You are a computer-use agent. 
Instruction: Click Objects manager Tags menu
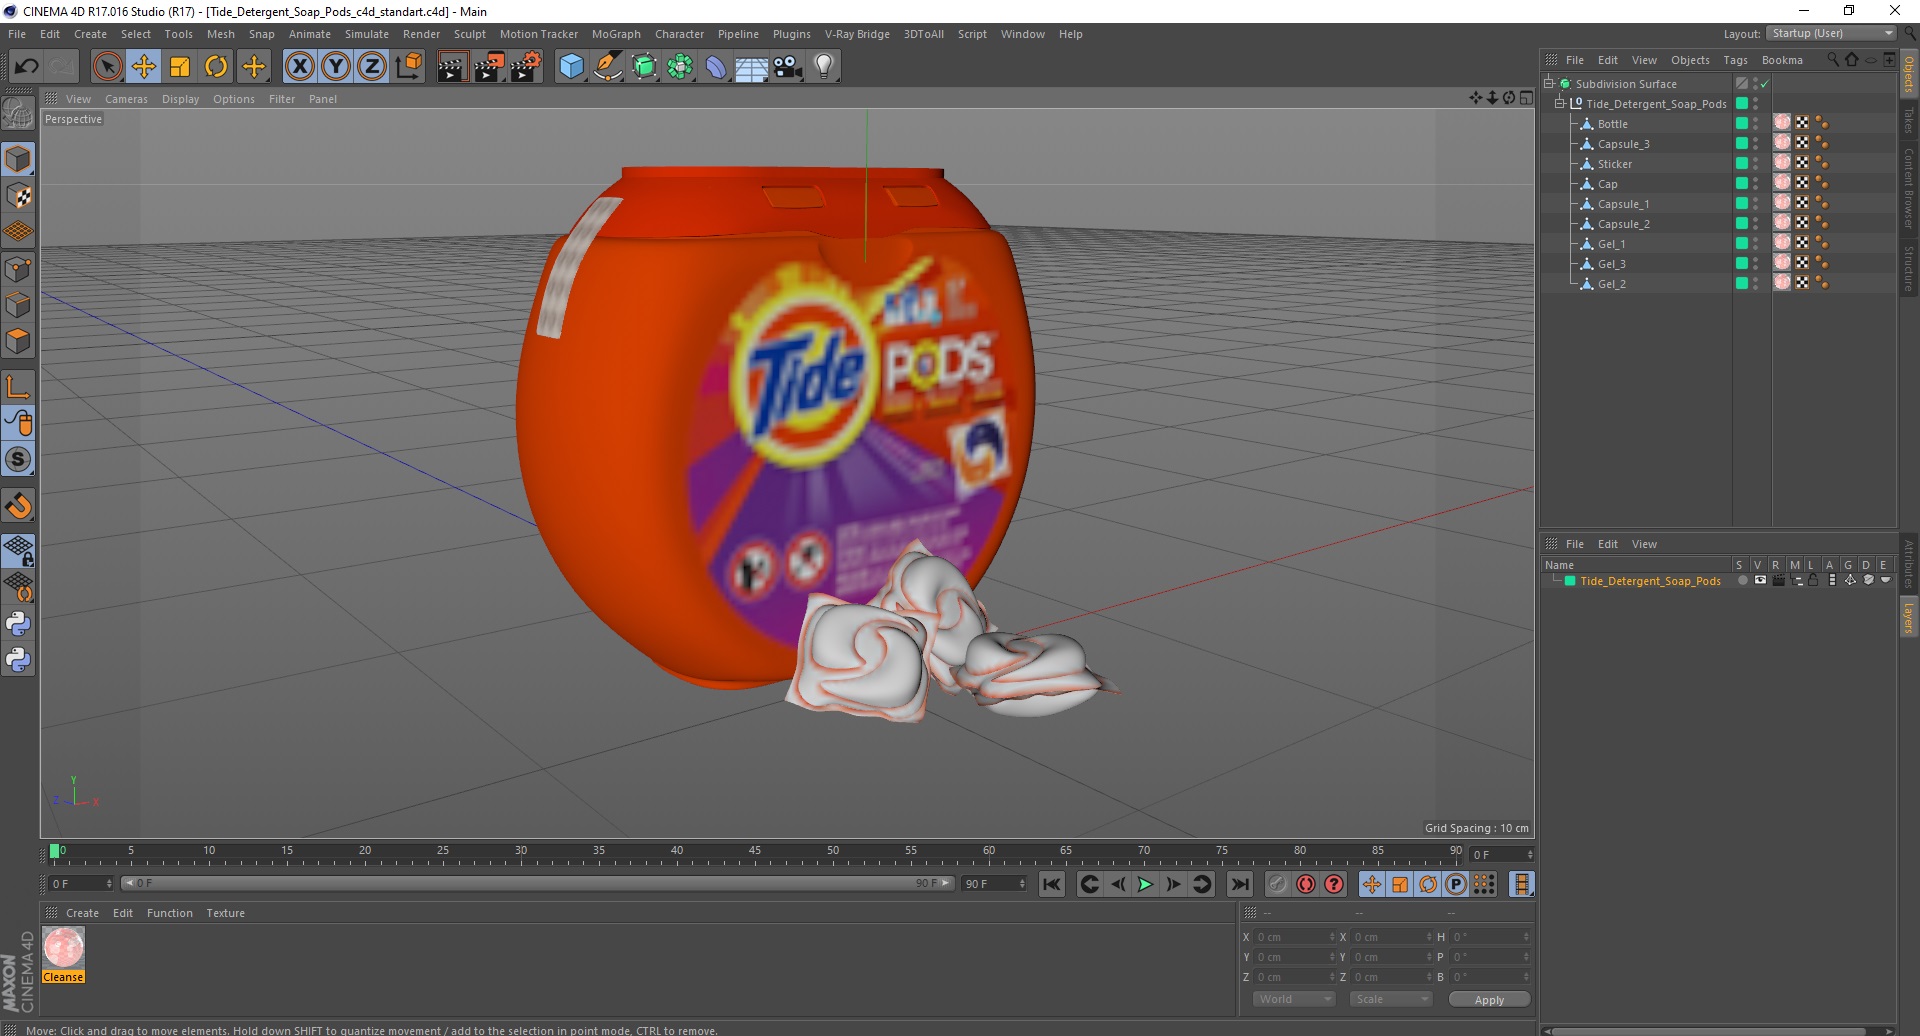(1735, 60)
